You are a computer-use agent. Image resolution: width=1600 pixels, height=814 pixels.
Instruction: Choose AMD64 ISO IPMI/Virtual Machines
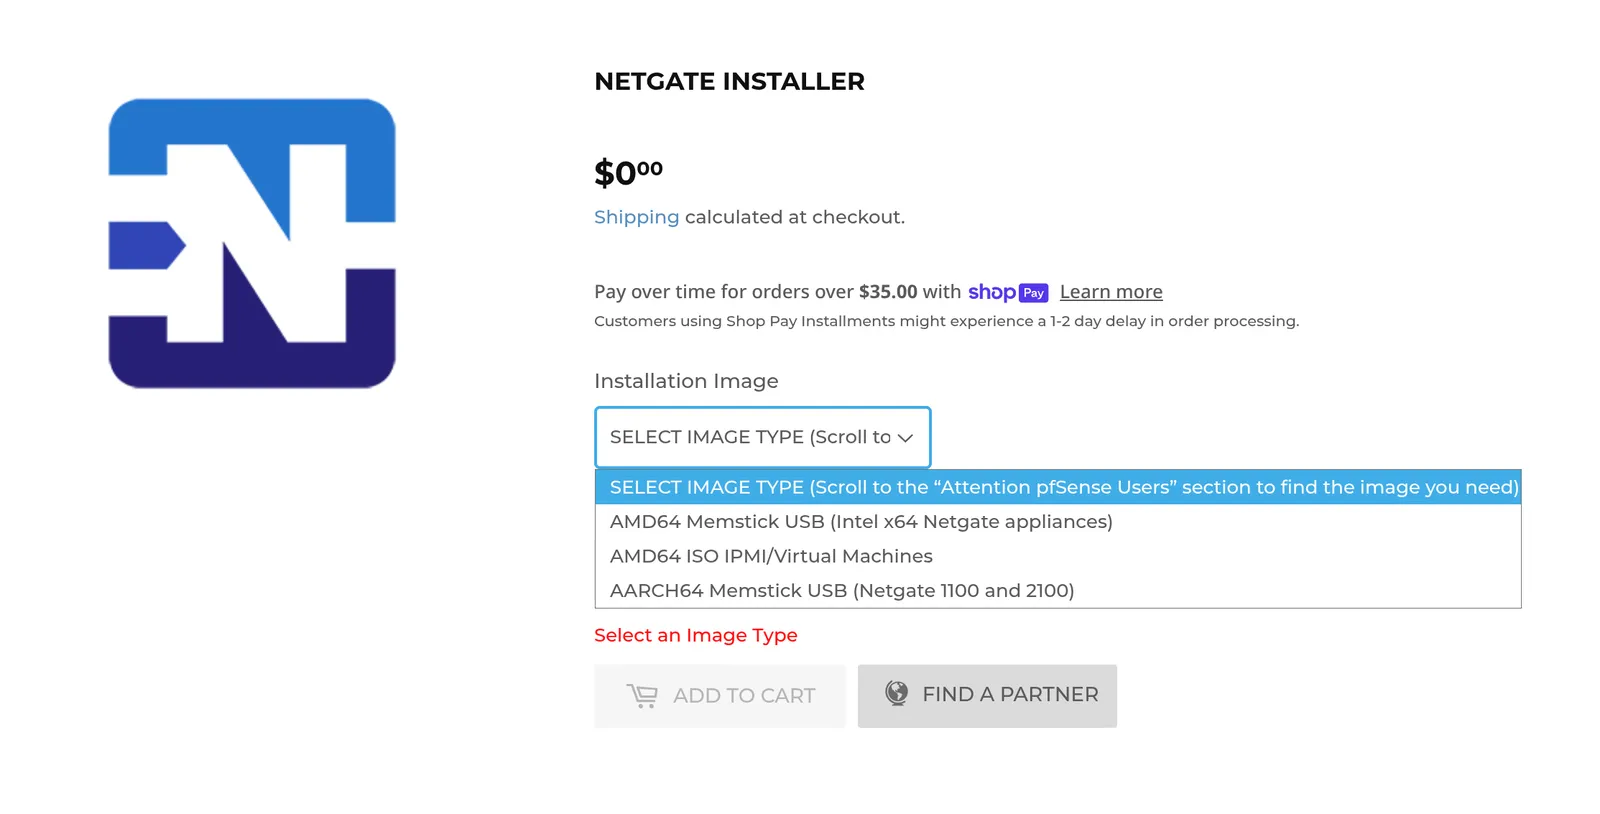pos(1058,556)
